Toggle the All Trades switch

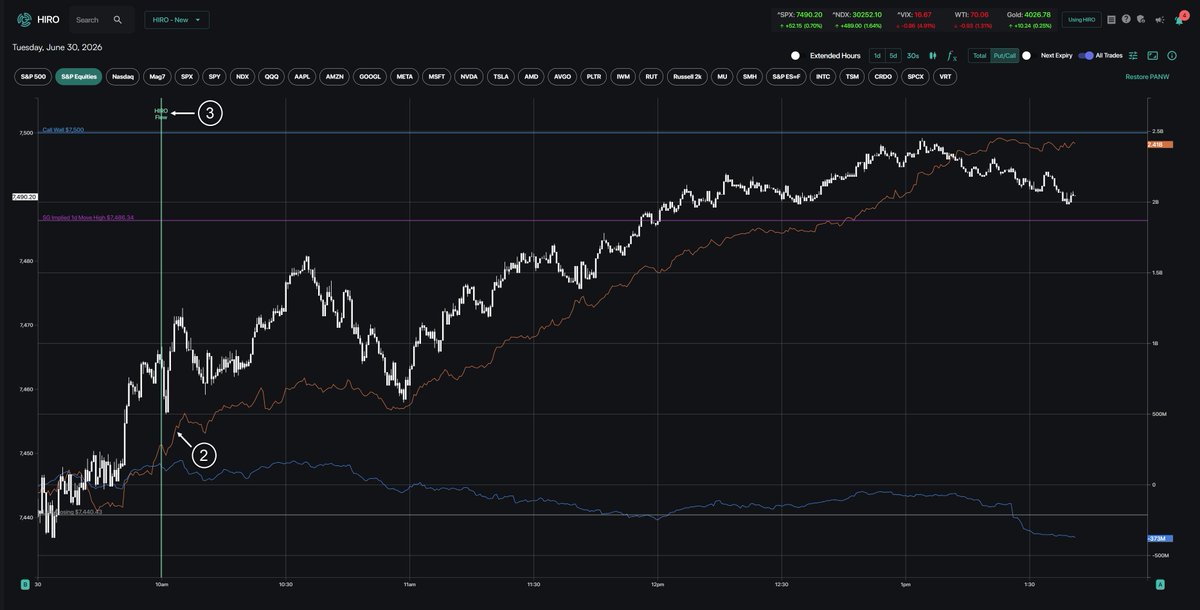(x=1086, y=56)
